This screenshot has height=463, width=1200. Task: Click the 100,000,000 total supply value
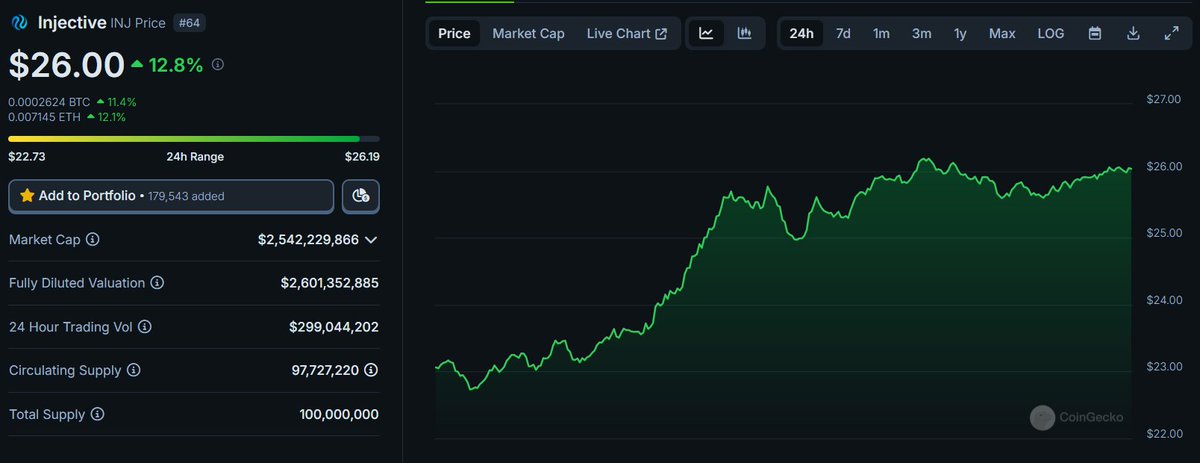pos(339,414)
